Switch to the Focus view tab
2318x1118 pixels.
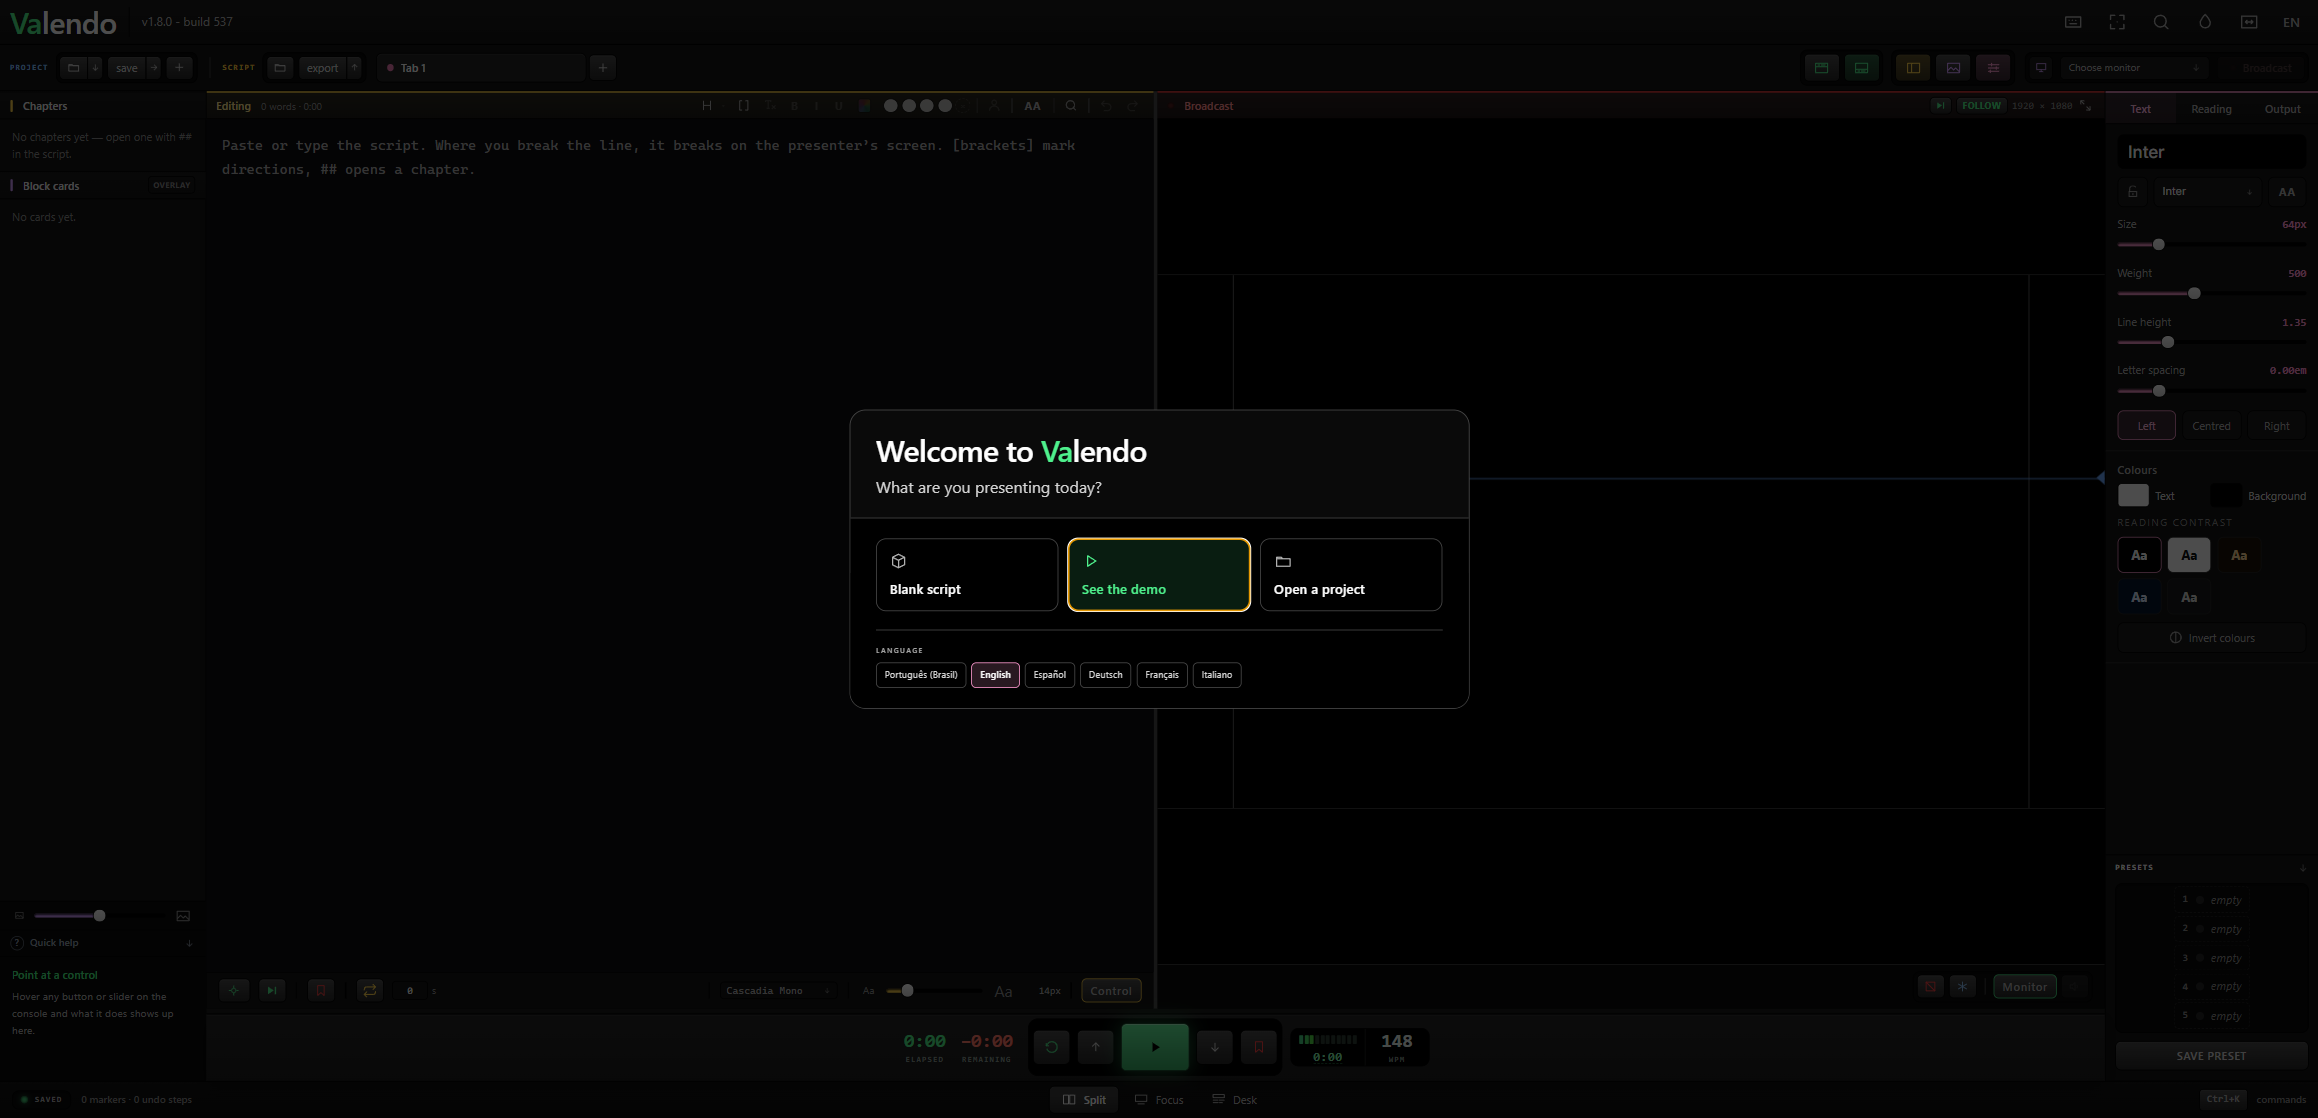[1159, 1100]
